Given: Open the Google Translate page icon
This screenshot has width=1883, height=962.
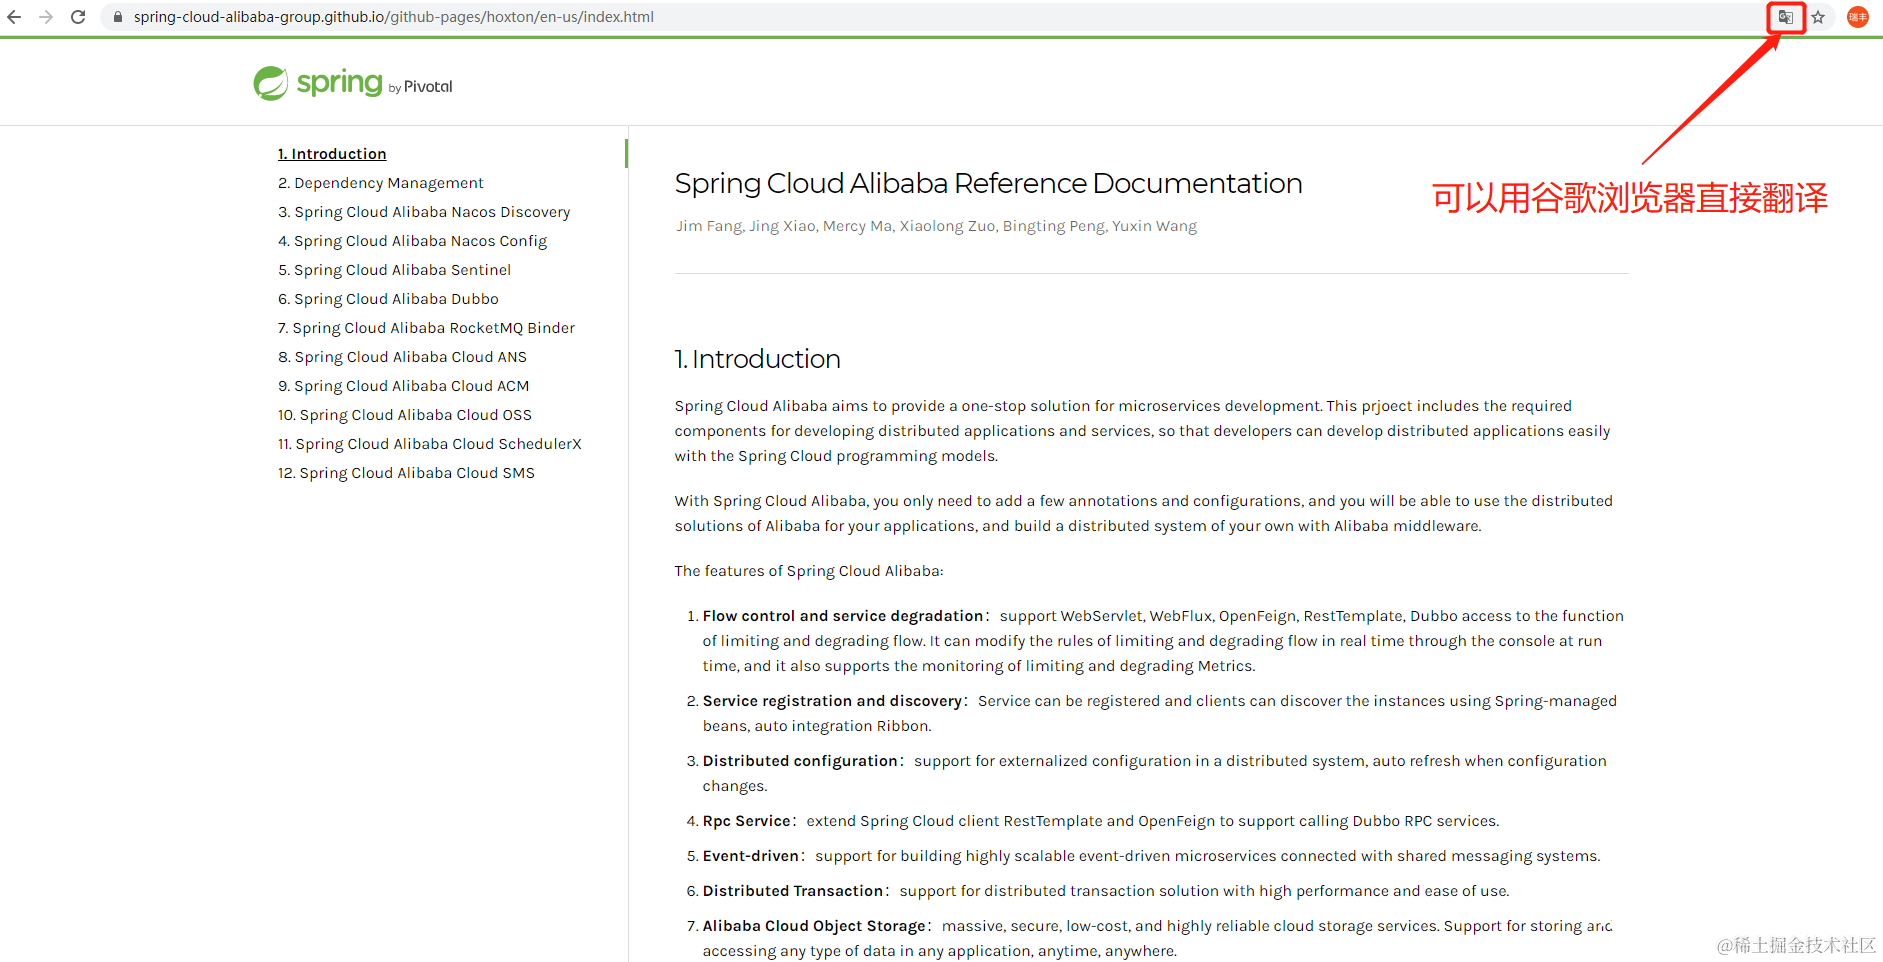Looking at the screenshot, I should pyautogui.click(x=1786, y=17).
